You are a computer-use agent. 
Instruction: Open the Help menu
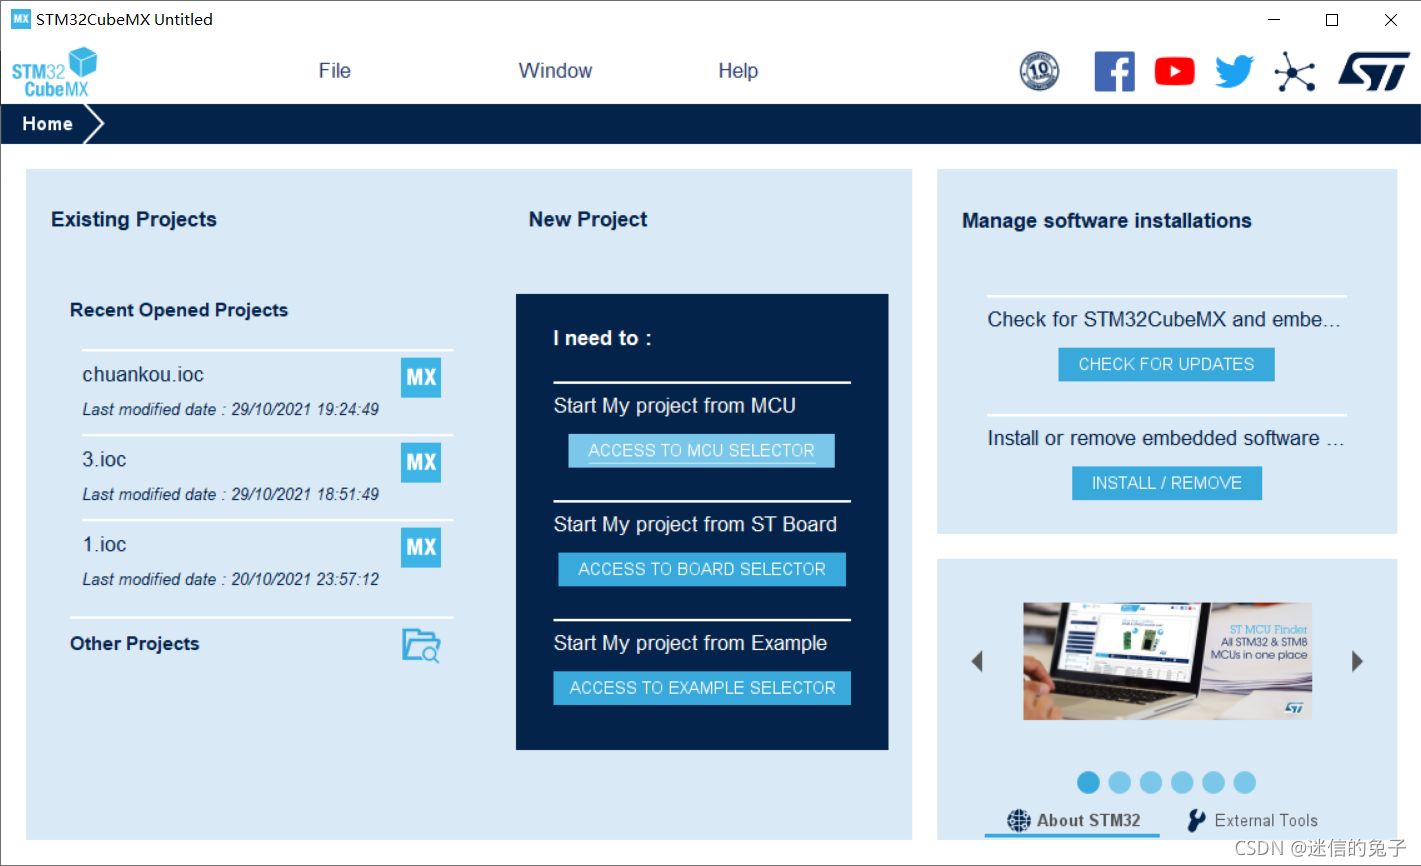[x=738, y=71]
